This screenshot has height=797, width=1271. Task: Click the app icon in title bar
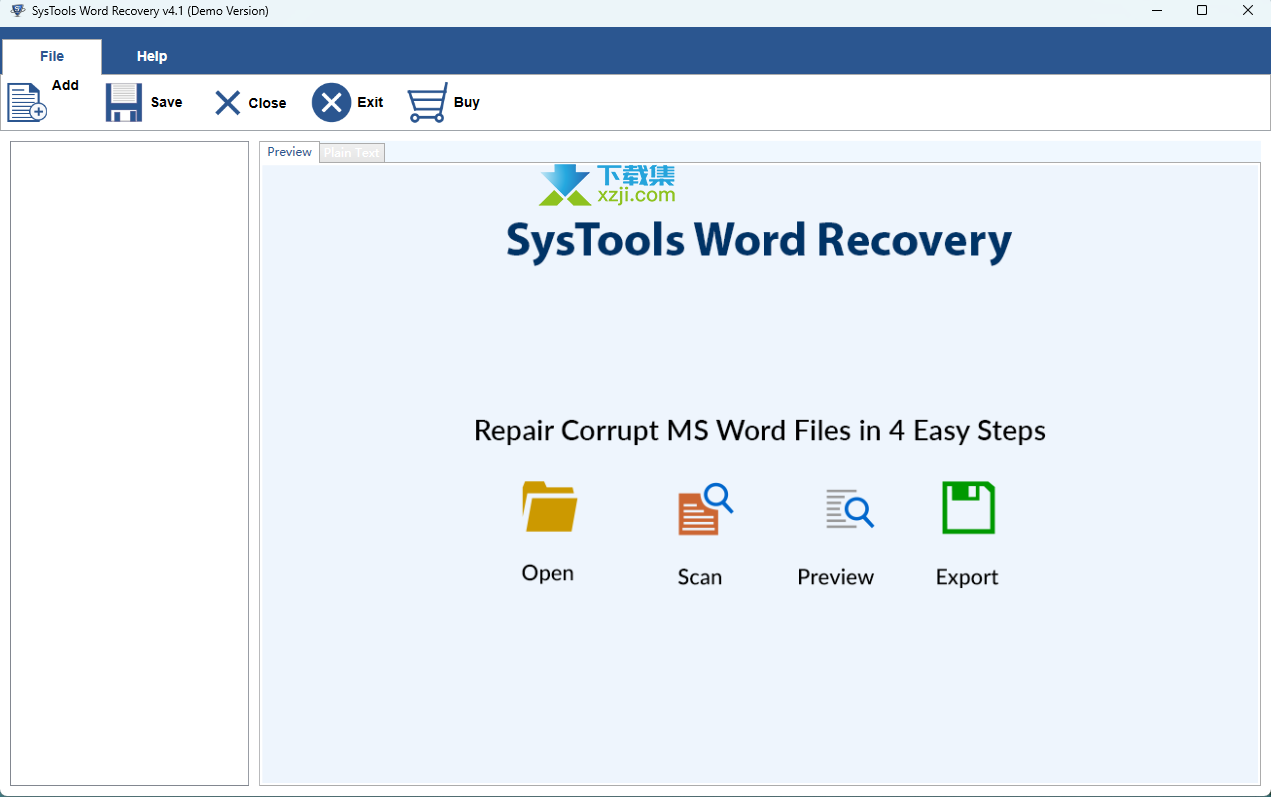pyautogui.click(x=17, y=11)
